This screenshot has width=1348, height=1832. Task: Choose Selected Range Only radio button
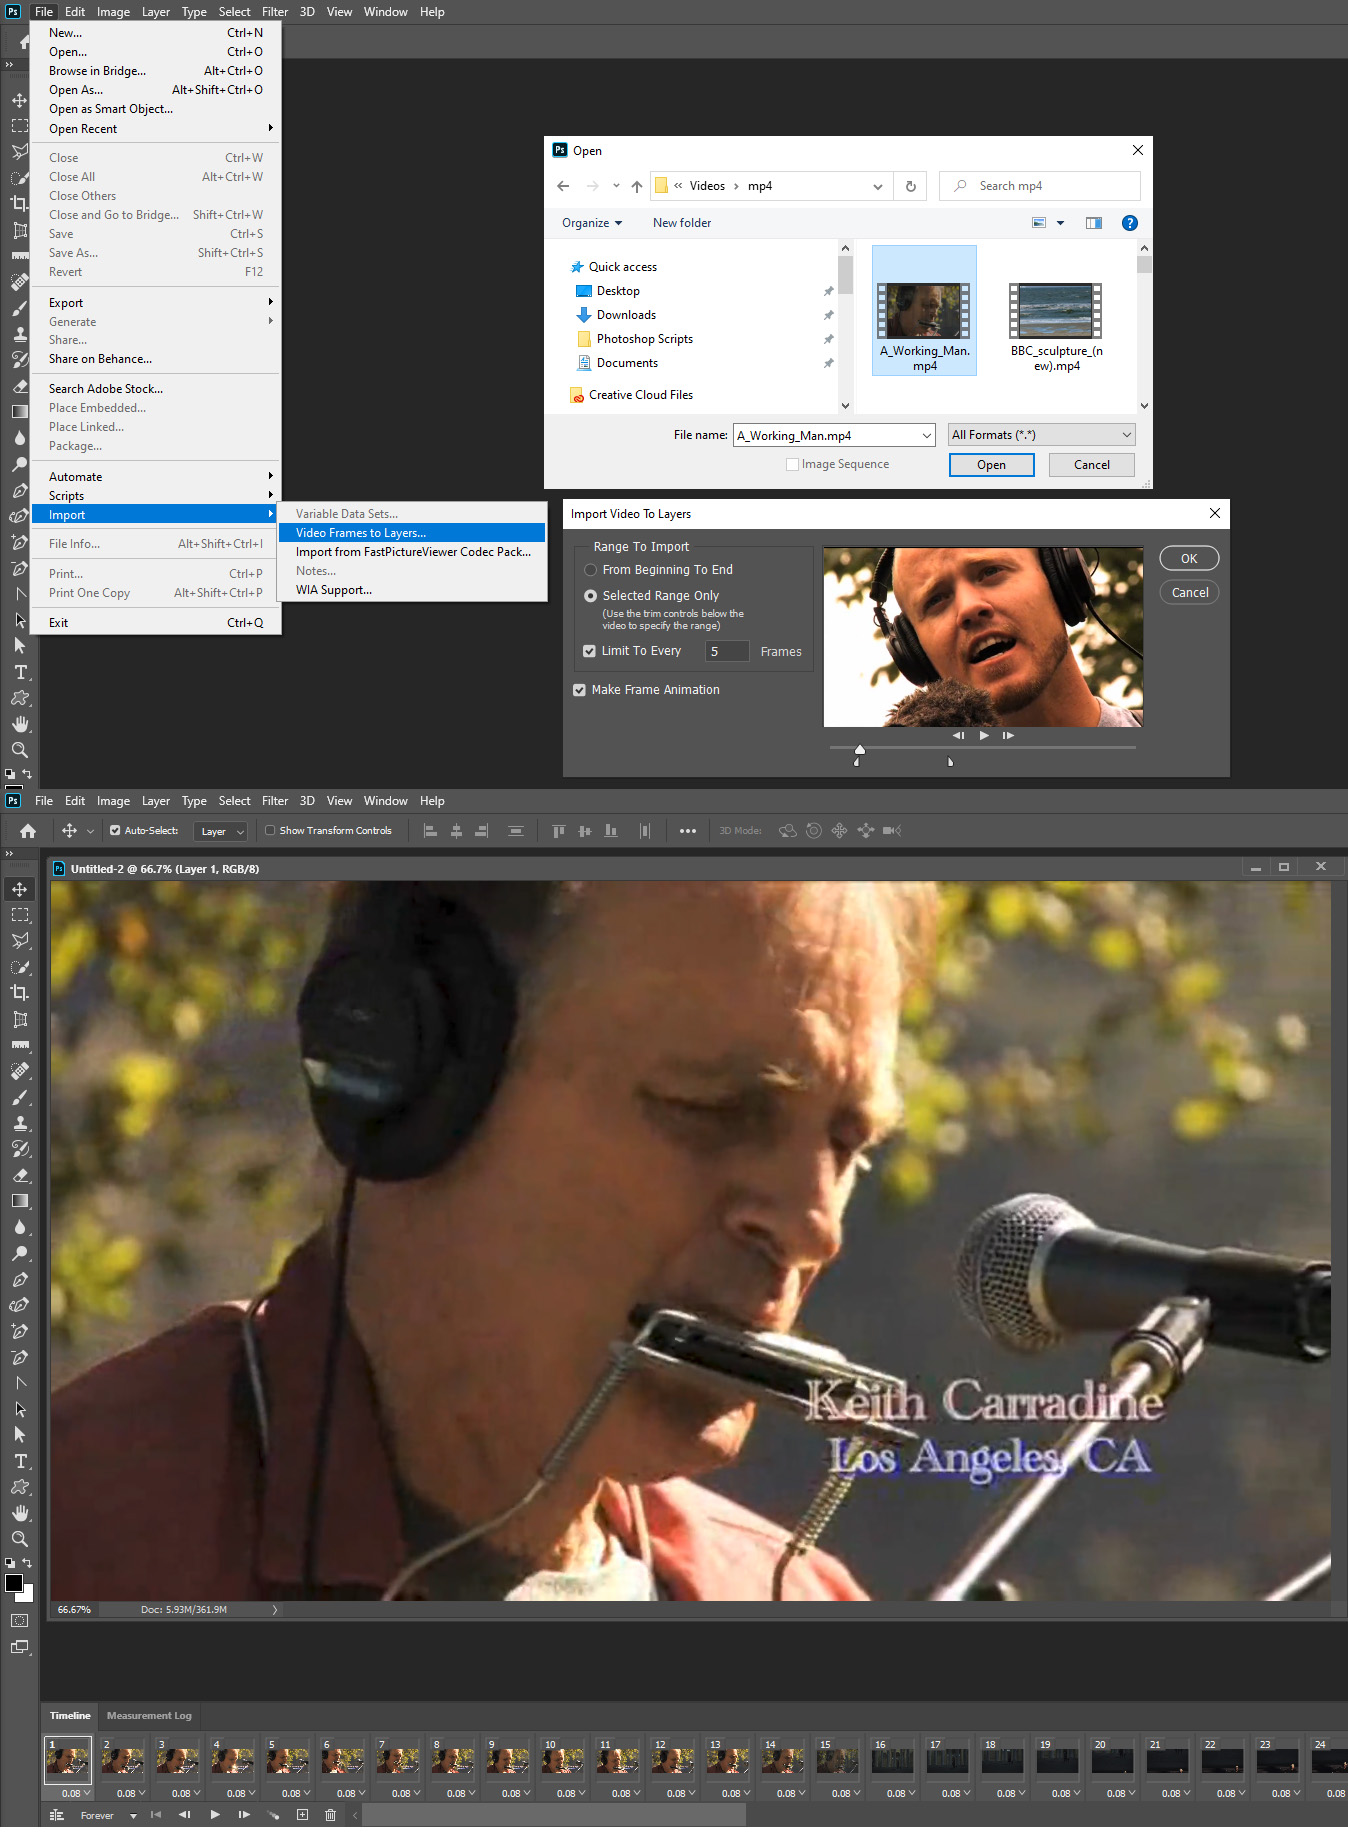[x=591, y=596]
